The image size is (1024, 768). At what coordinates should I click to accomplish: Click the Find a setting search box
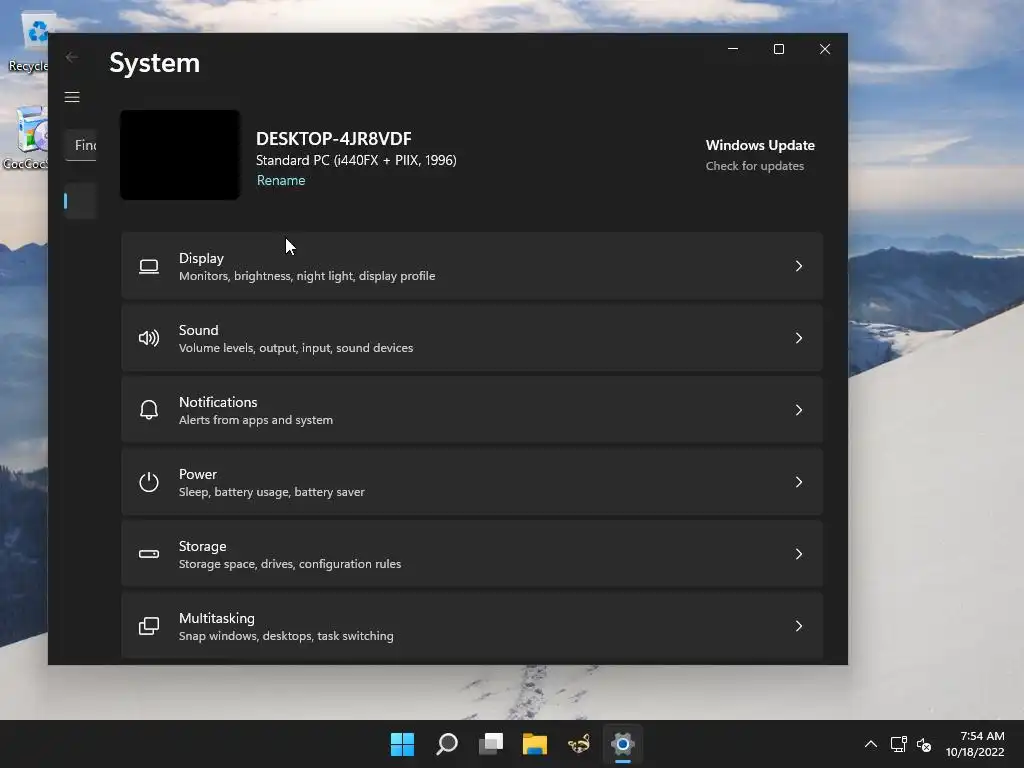click(81, 145)
